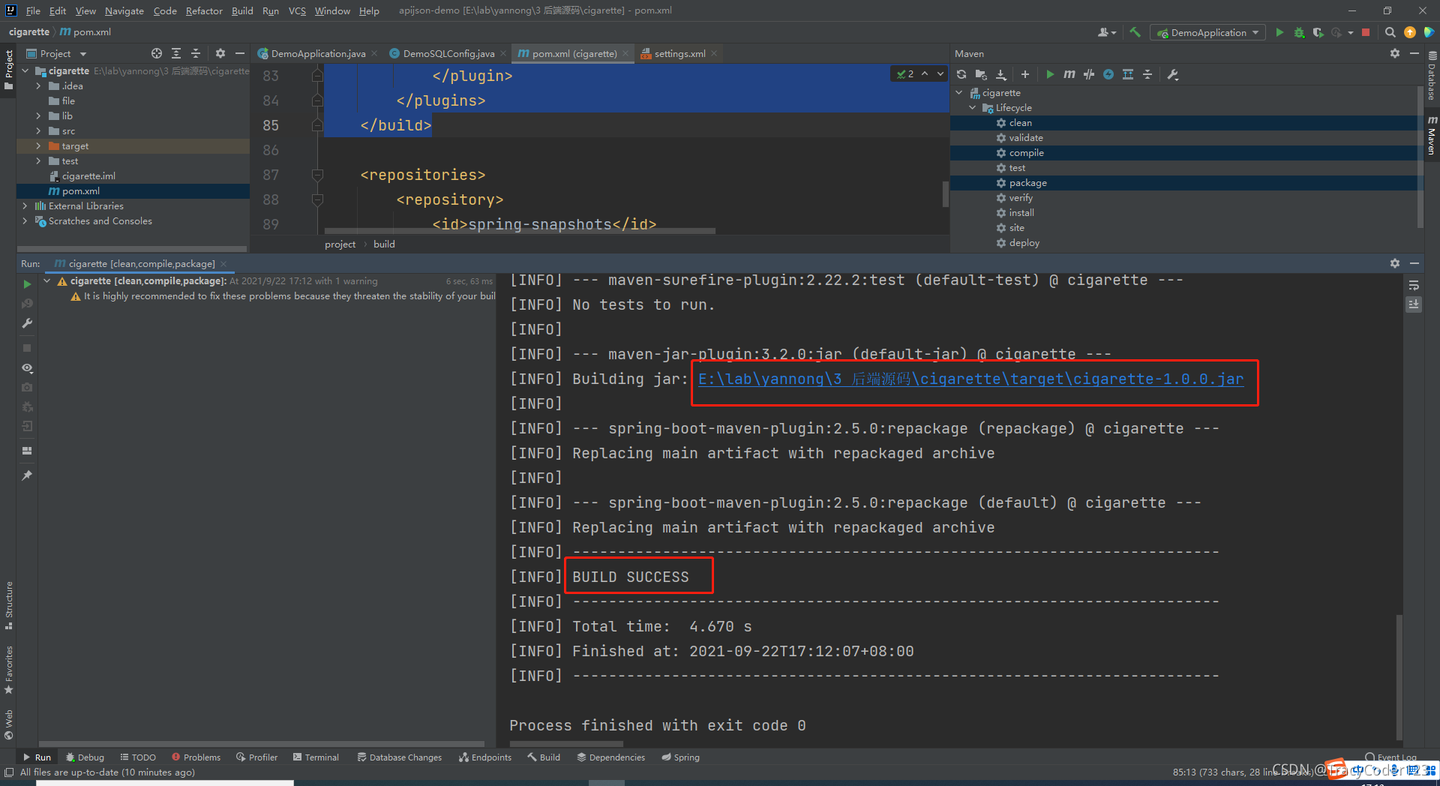Expand the External Libraries tree node
Viewport: 1440px width, 786px height.
tap(24, 205)
